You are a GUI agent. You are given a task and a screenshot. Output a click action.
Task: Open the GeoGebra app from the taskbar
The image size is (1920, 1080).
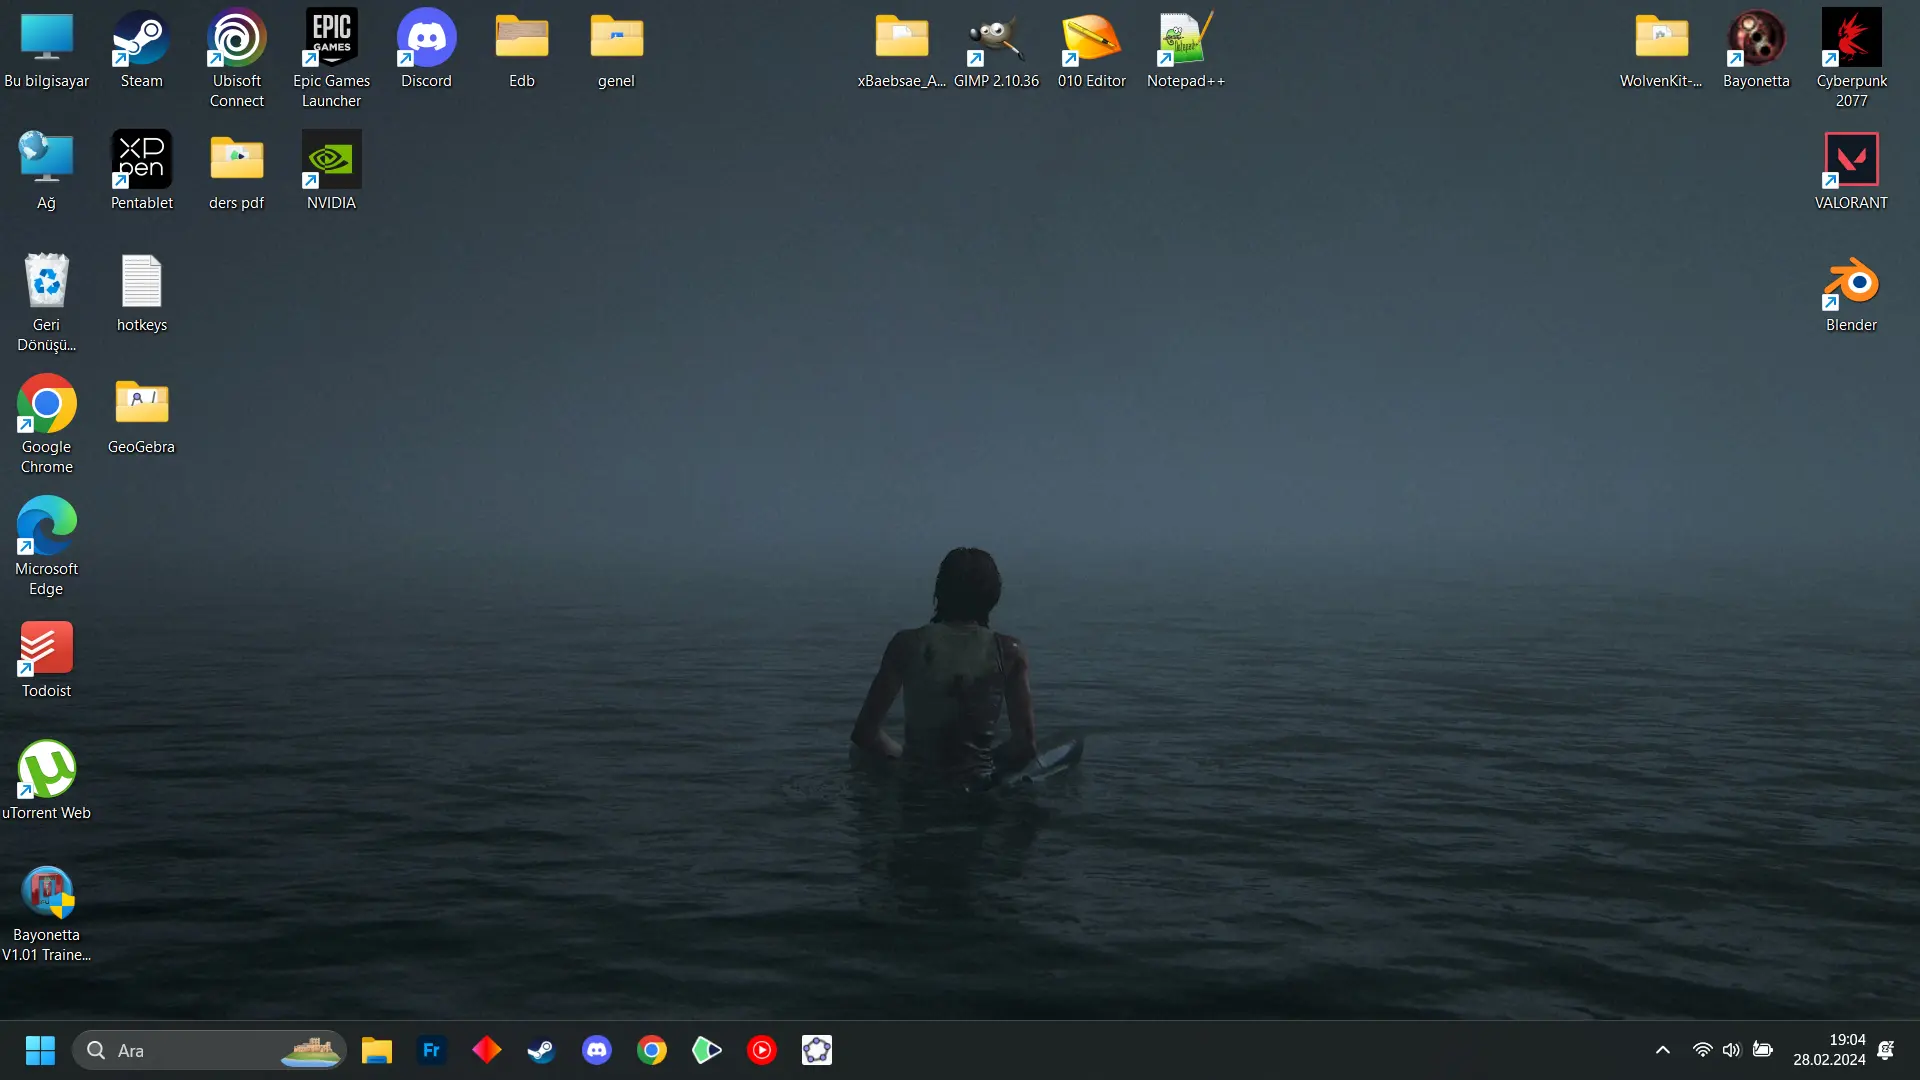817,1050
